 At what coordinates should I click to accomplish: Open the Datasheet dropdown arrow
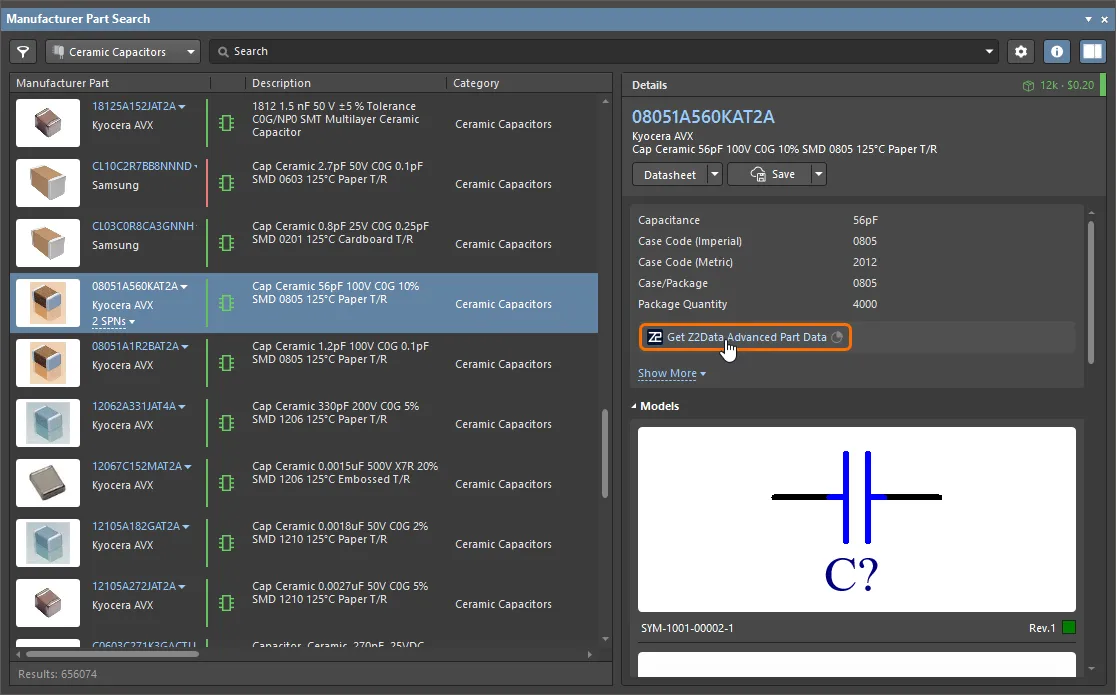tap(714, 174)
